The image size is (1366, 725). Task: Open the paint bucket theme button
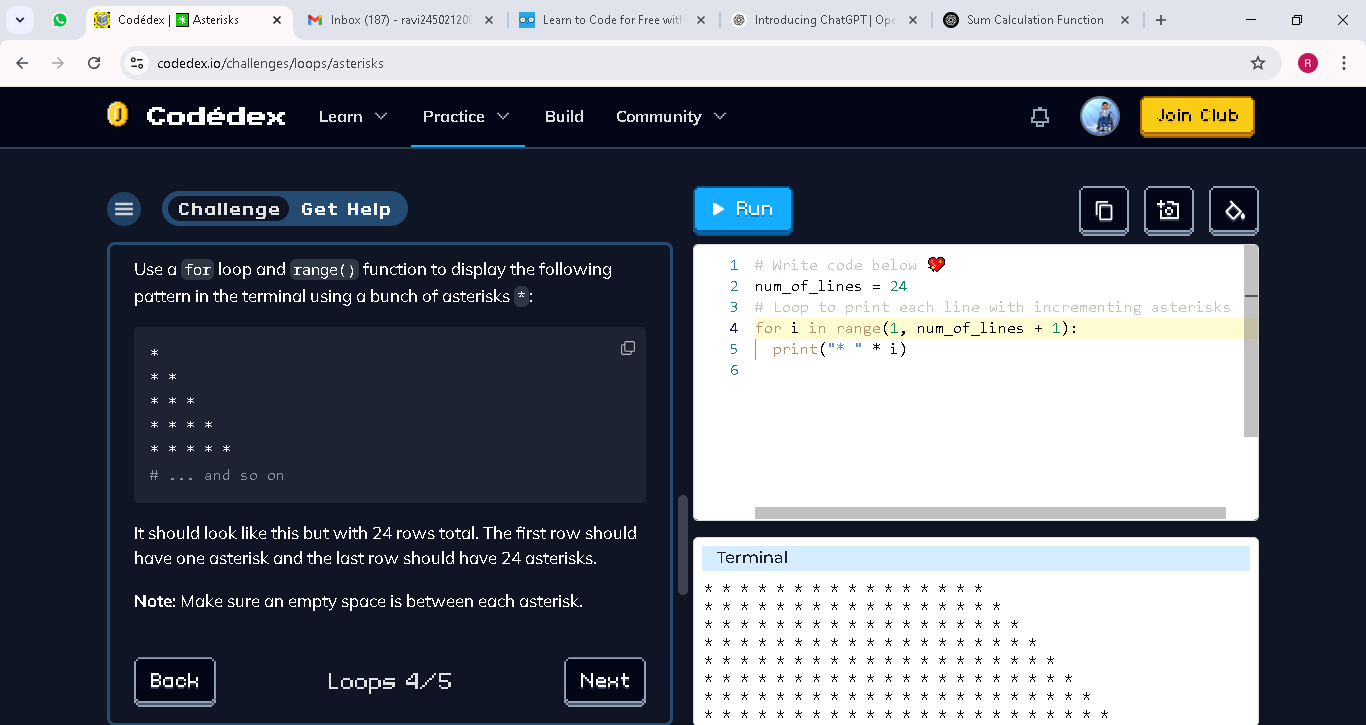click(x=1234, y=211)
